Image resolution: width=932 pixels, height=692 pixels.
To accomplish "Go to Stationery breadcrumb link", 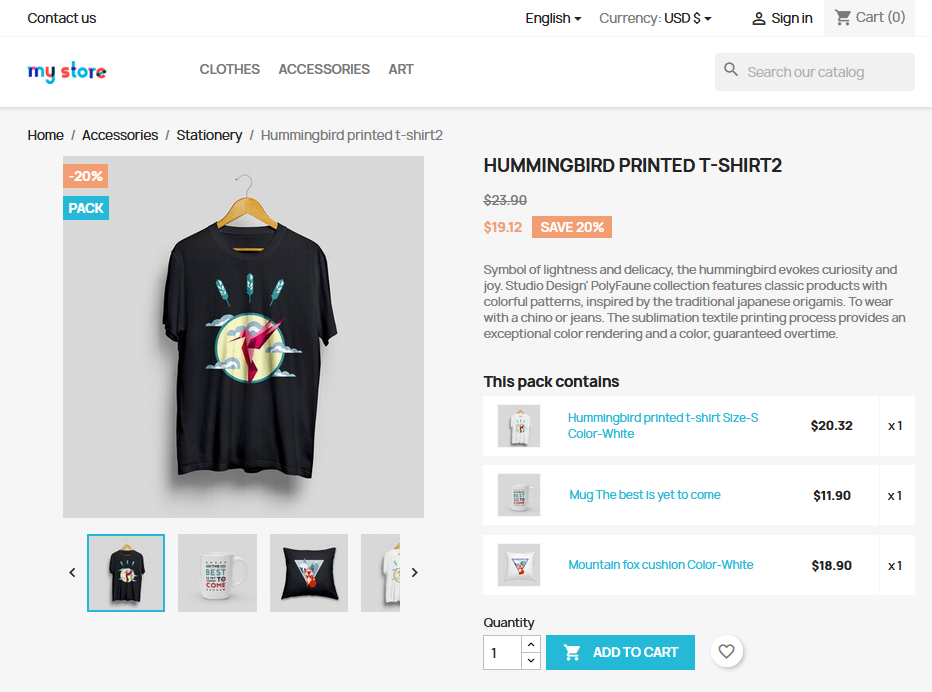I will click(209, 136).
